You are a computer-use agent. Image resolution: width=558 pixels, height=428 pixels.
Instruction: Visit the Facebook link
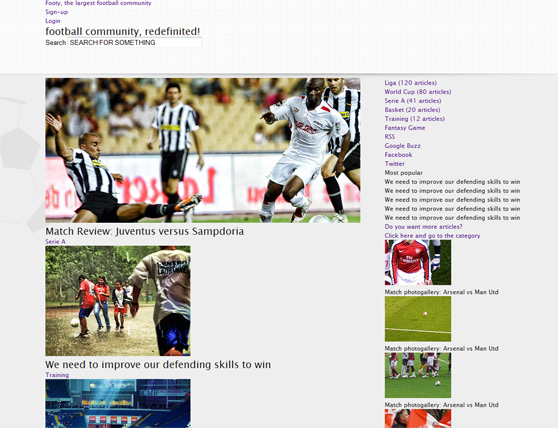coord(398,155)
